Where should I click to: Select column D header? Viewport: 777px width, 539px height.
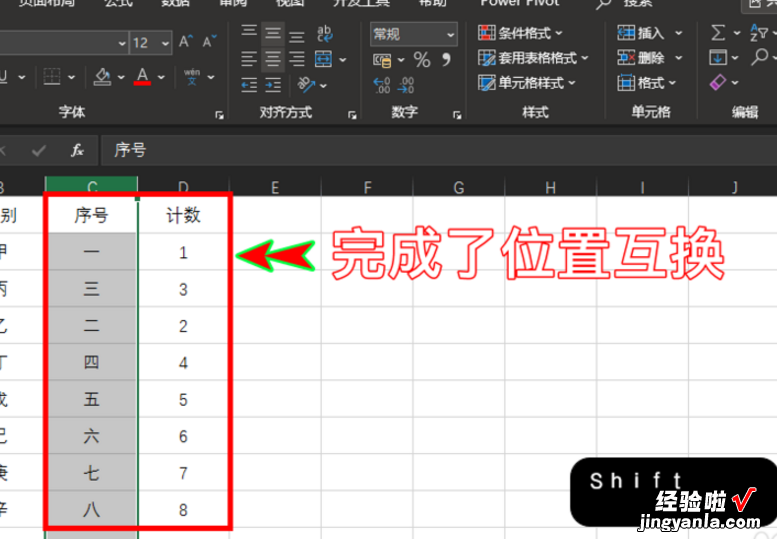[x=183, y=187]
